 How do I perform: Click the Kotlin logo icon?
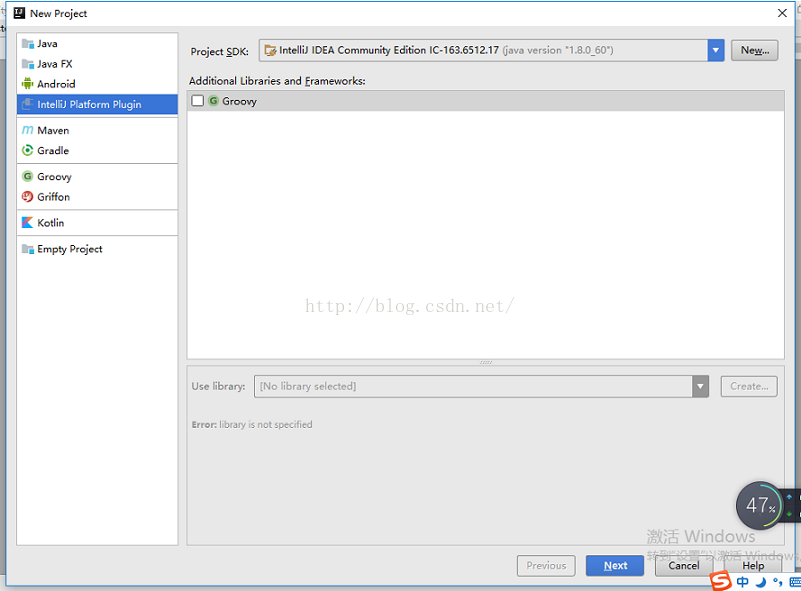coord(28,223)
